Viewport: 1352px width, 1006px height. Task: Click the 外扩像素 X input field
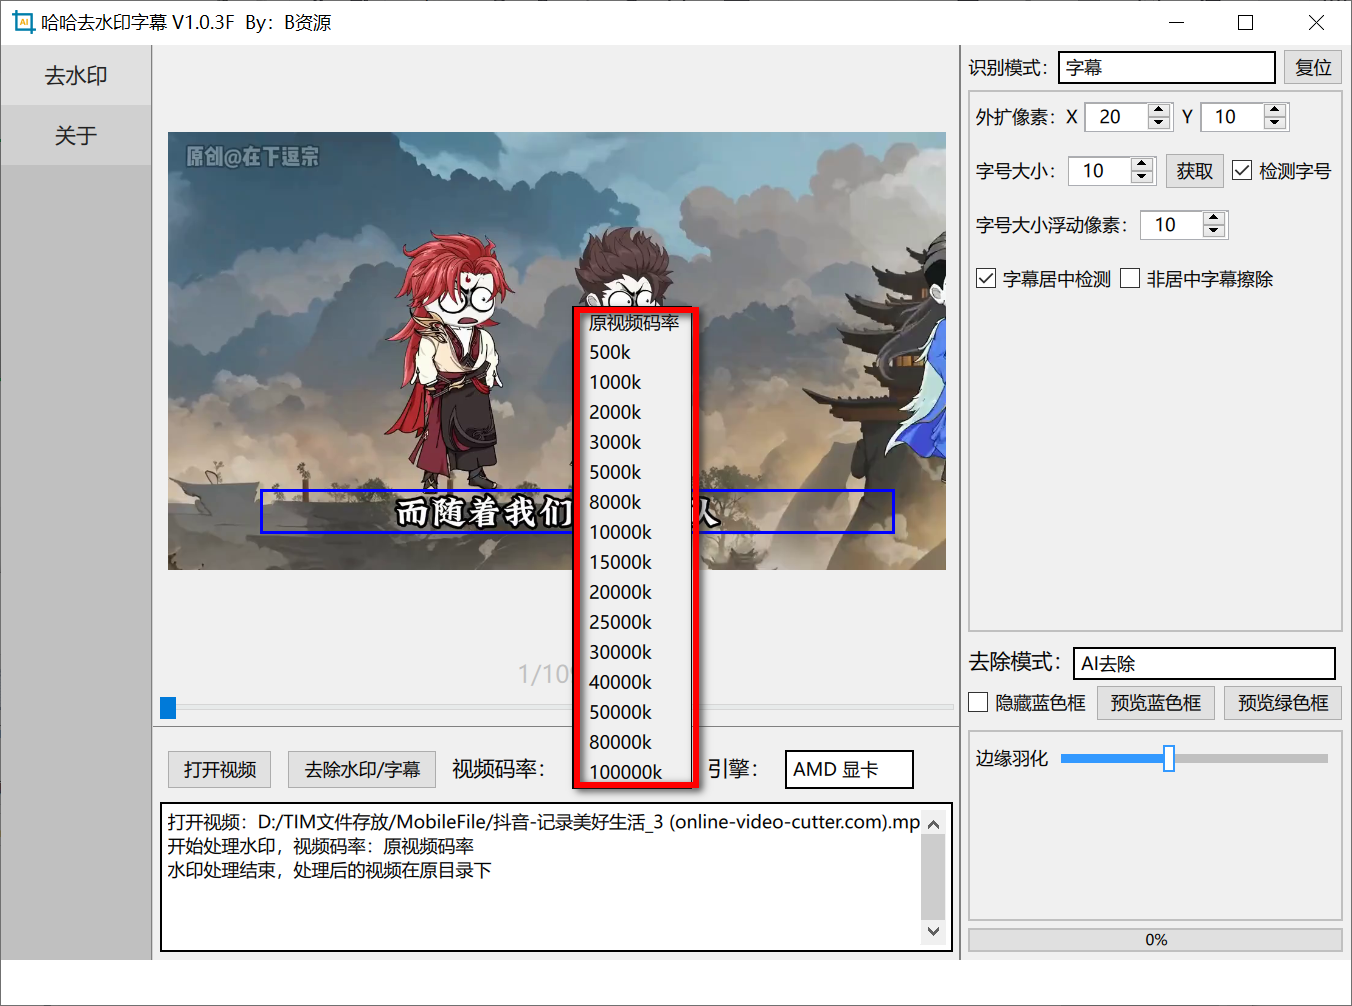coord(1117,117)
